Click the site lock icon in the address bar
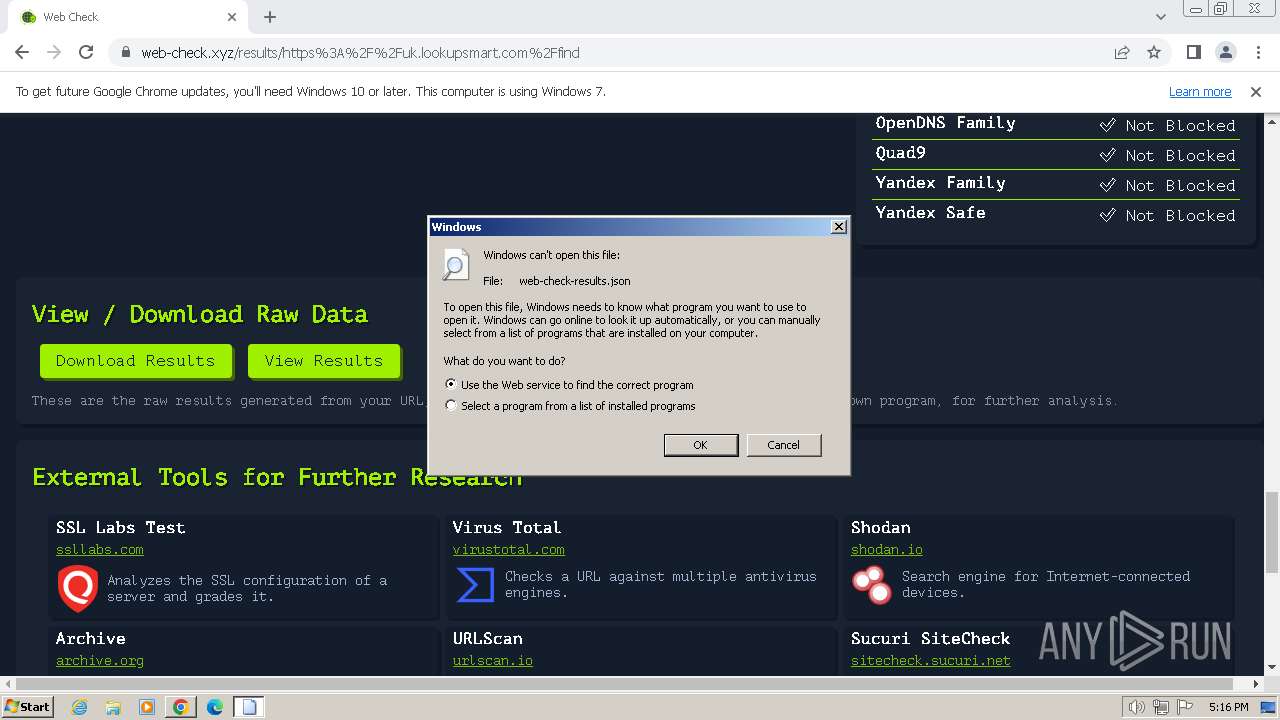1280x720 pixels. tap(125, 53)
